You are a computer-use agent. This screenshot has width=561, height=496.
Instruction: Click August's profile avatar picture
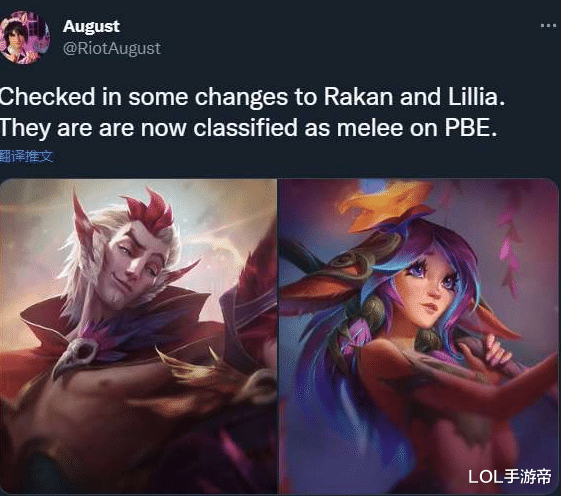24,37
